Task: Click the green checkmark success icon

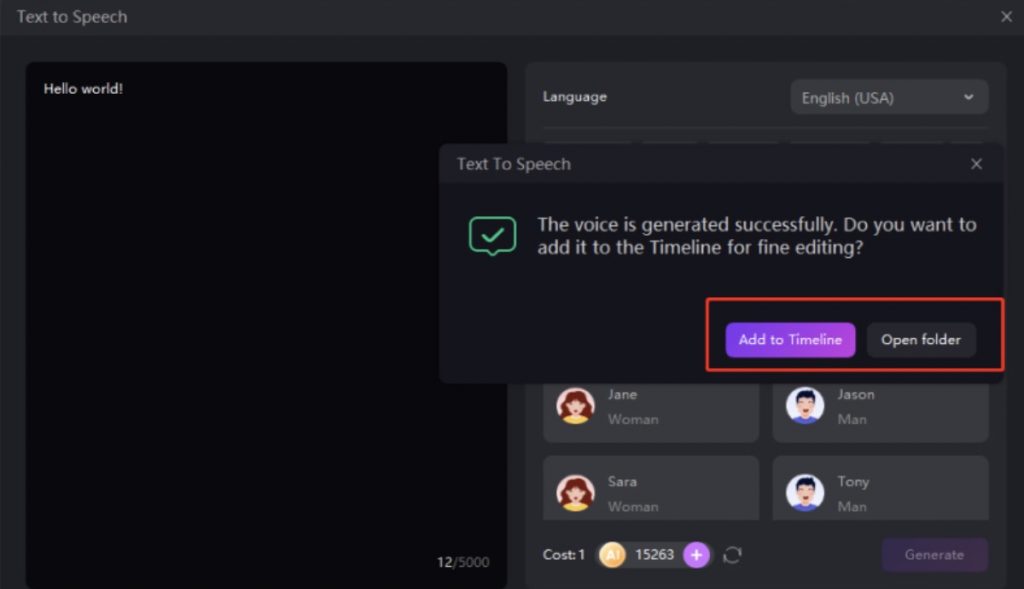Action: pyautogui.click(x=493, y=236)
